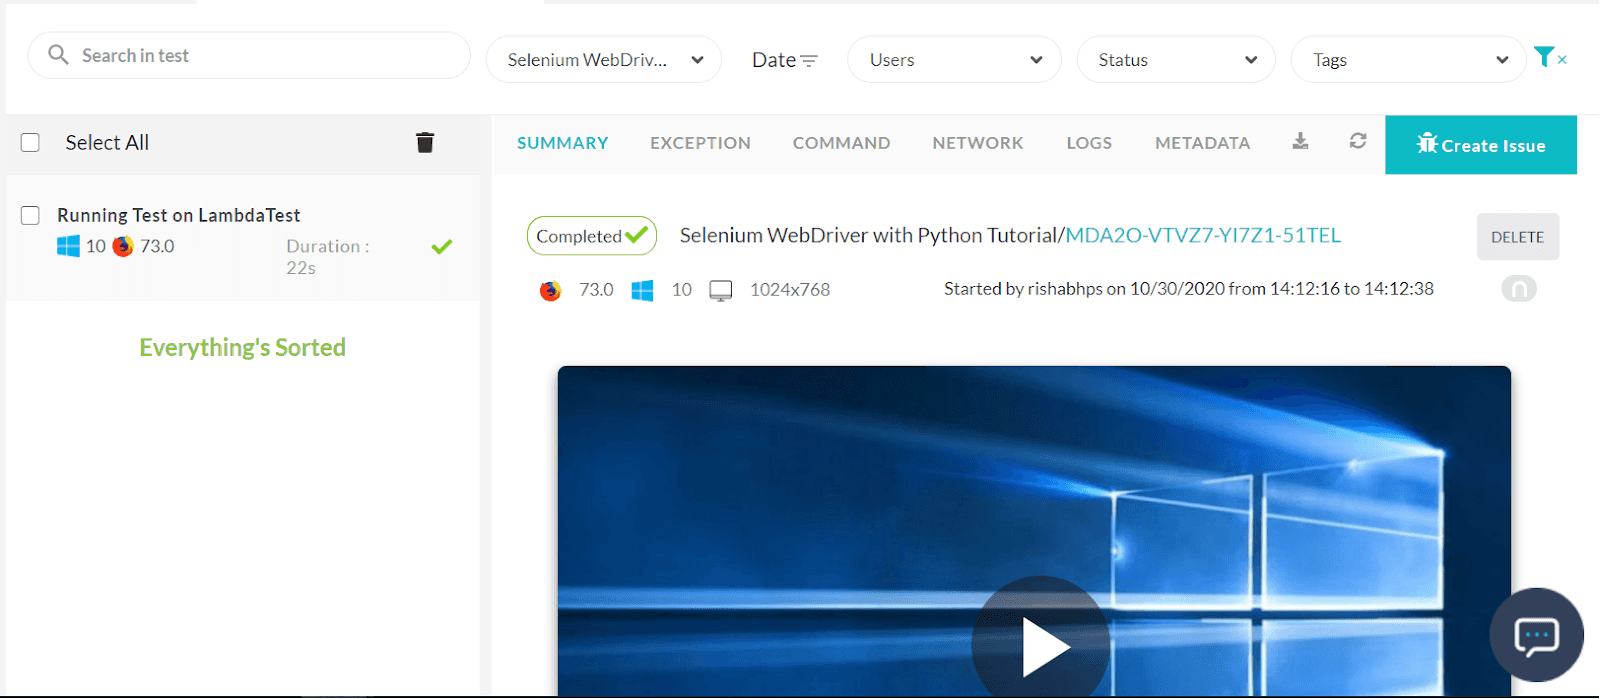Open the Running Test on LambdaTest entry
Viewport: 1600px width, 699px height.
tap(243, 238)
